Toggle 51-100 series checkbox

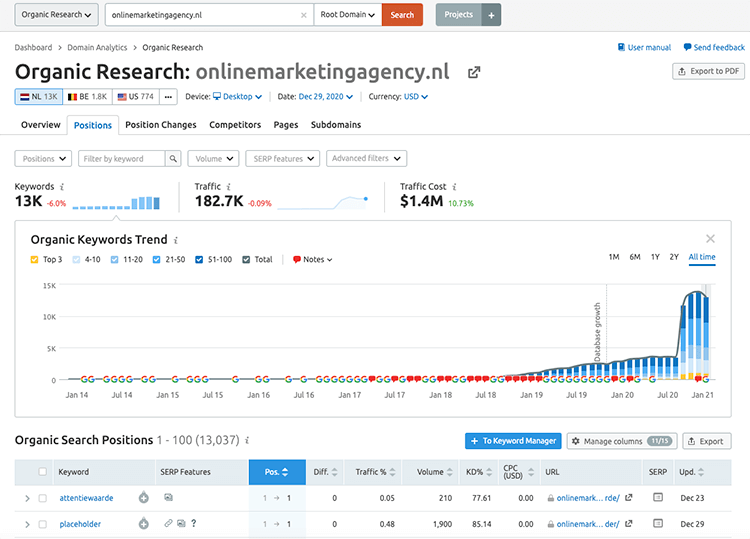pyautogui.click(x=199, y=260)
